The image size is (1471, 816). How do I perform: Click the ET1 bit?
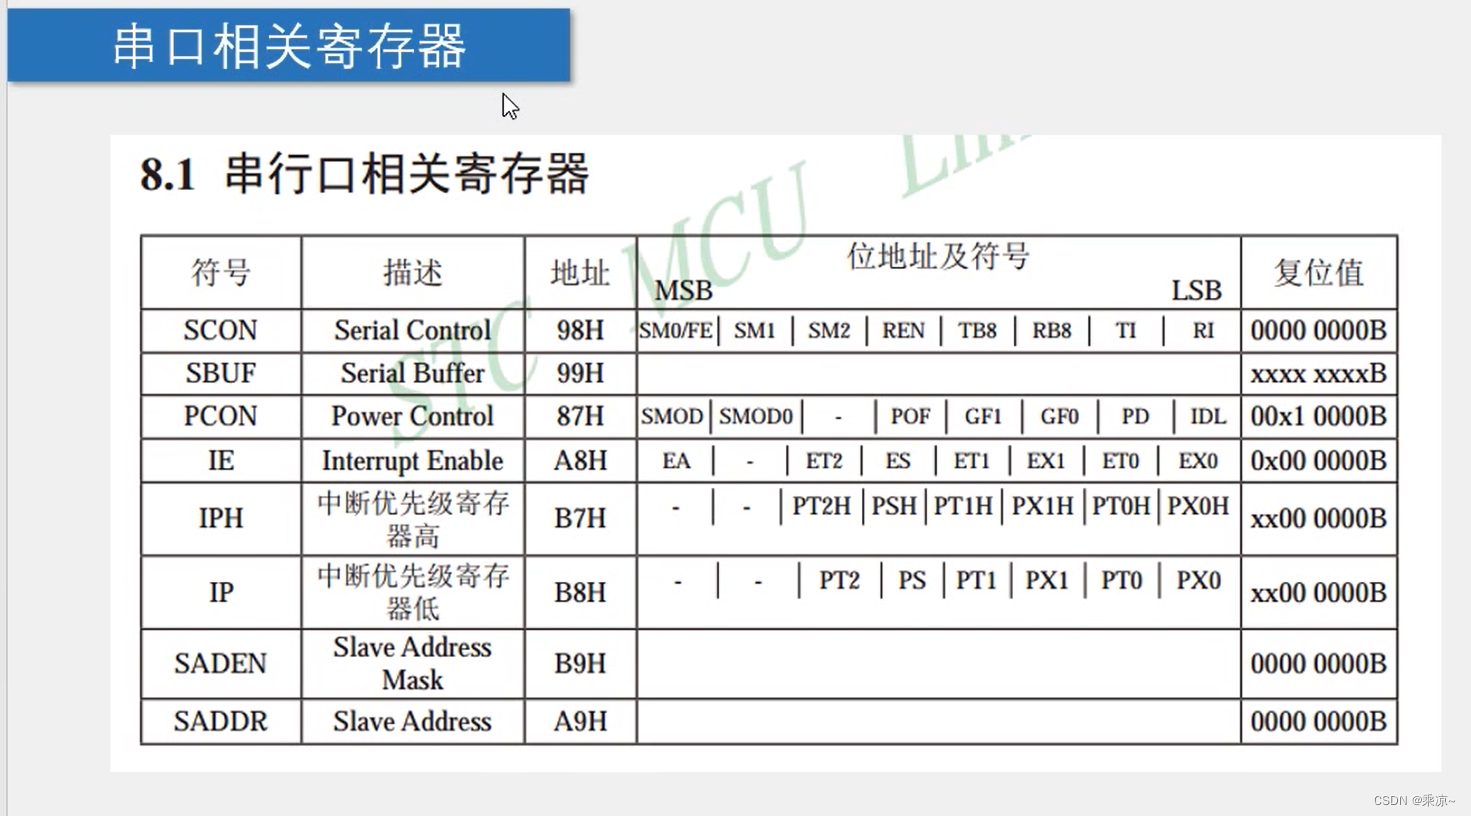[971, 461]
